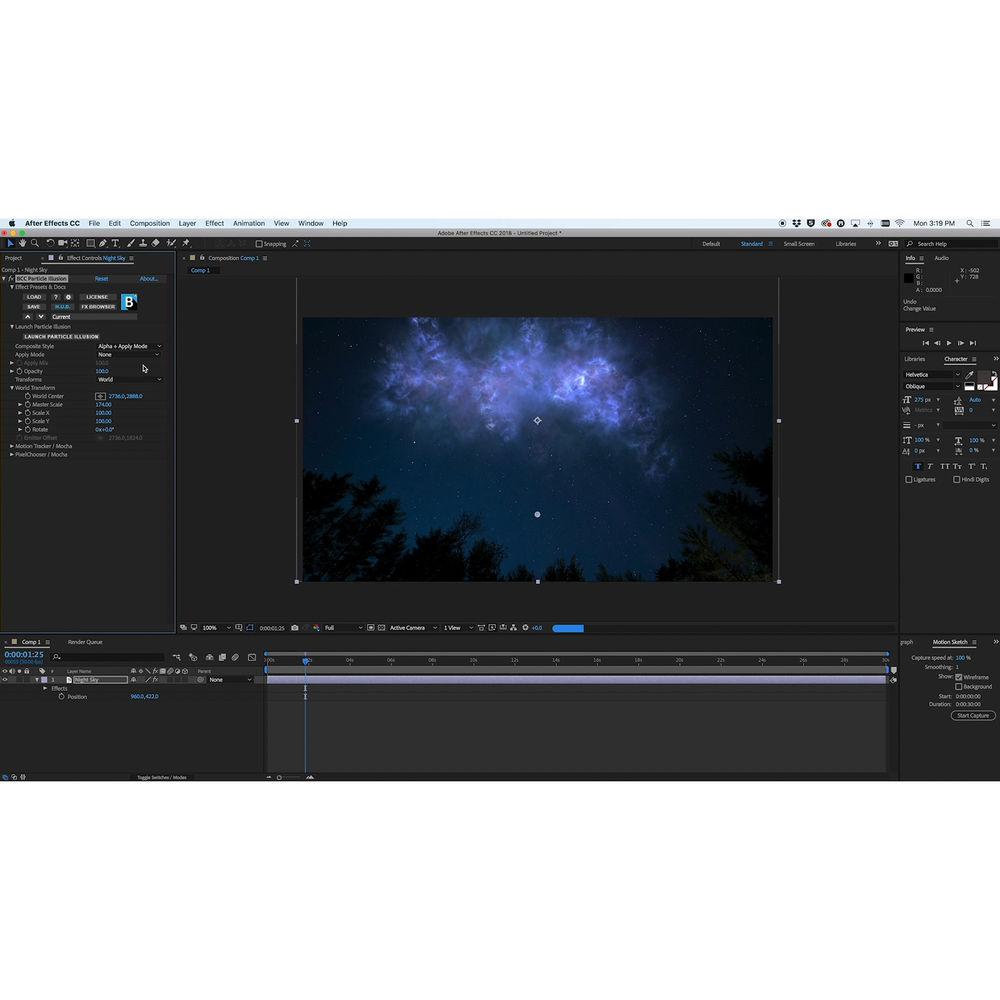Select the Selection tool in the toolbar
Image resolution: width=1000 pixels, height=1000 pixels.
[x=9, y=243]
